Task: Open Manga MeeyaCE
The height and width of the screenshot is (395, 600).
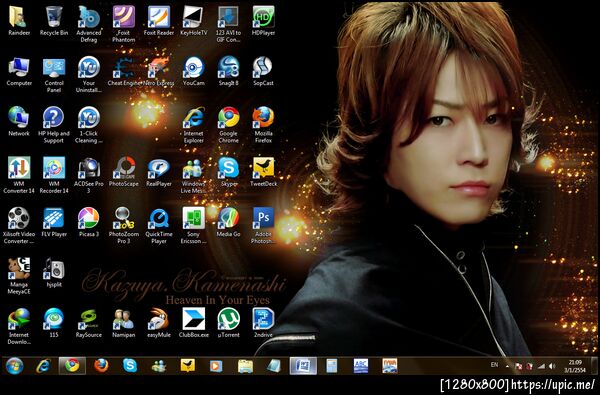Action: pos(19,275)
